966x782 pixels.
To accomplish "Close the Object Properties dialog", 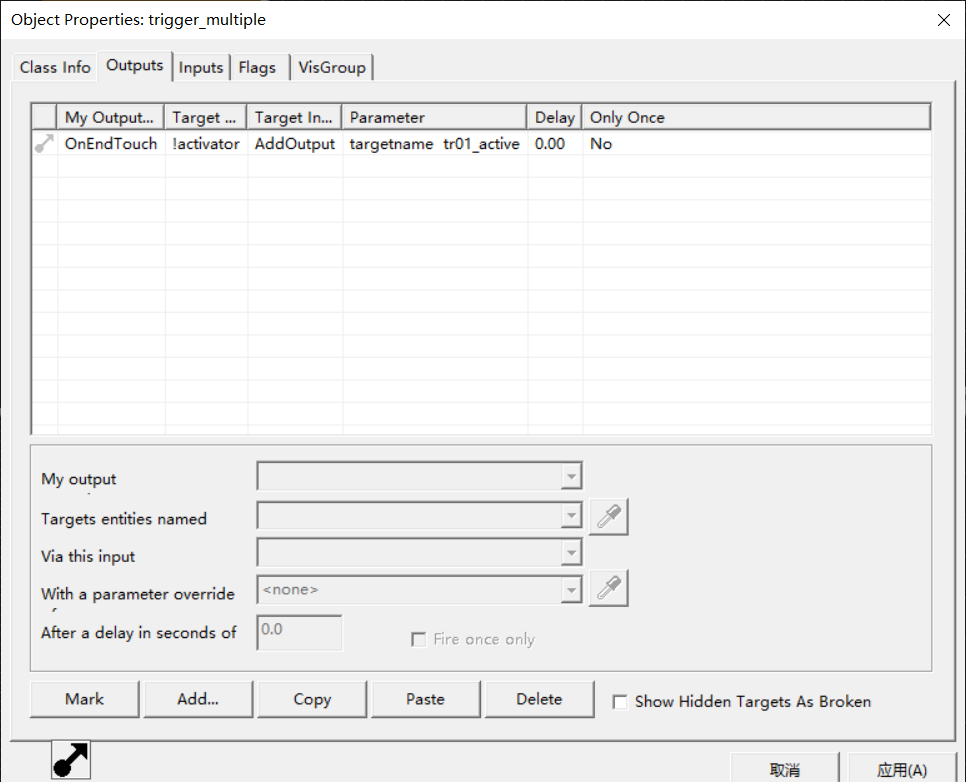I will [943, 20].
